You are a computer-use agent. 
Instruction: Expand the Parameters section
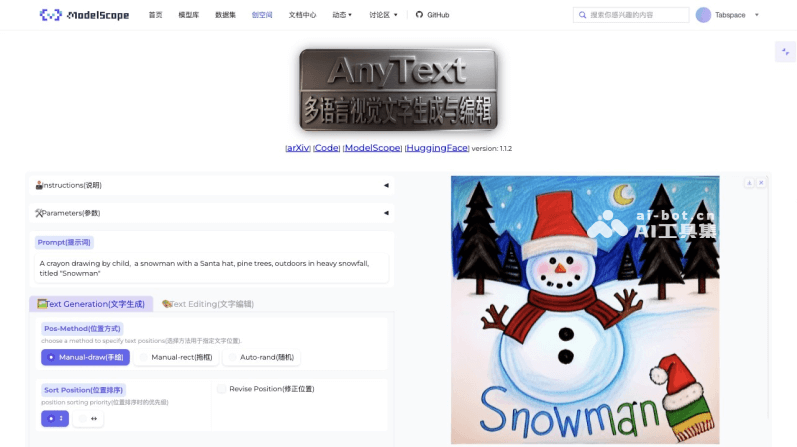tap(386, 213)
